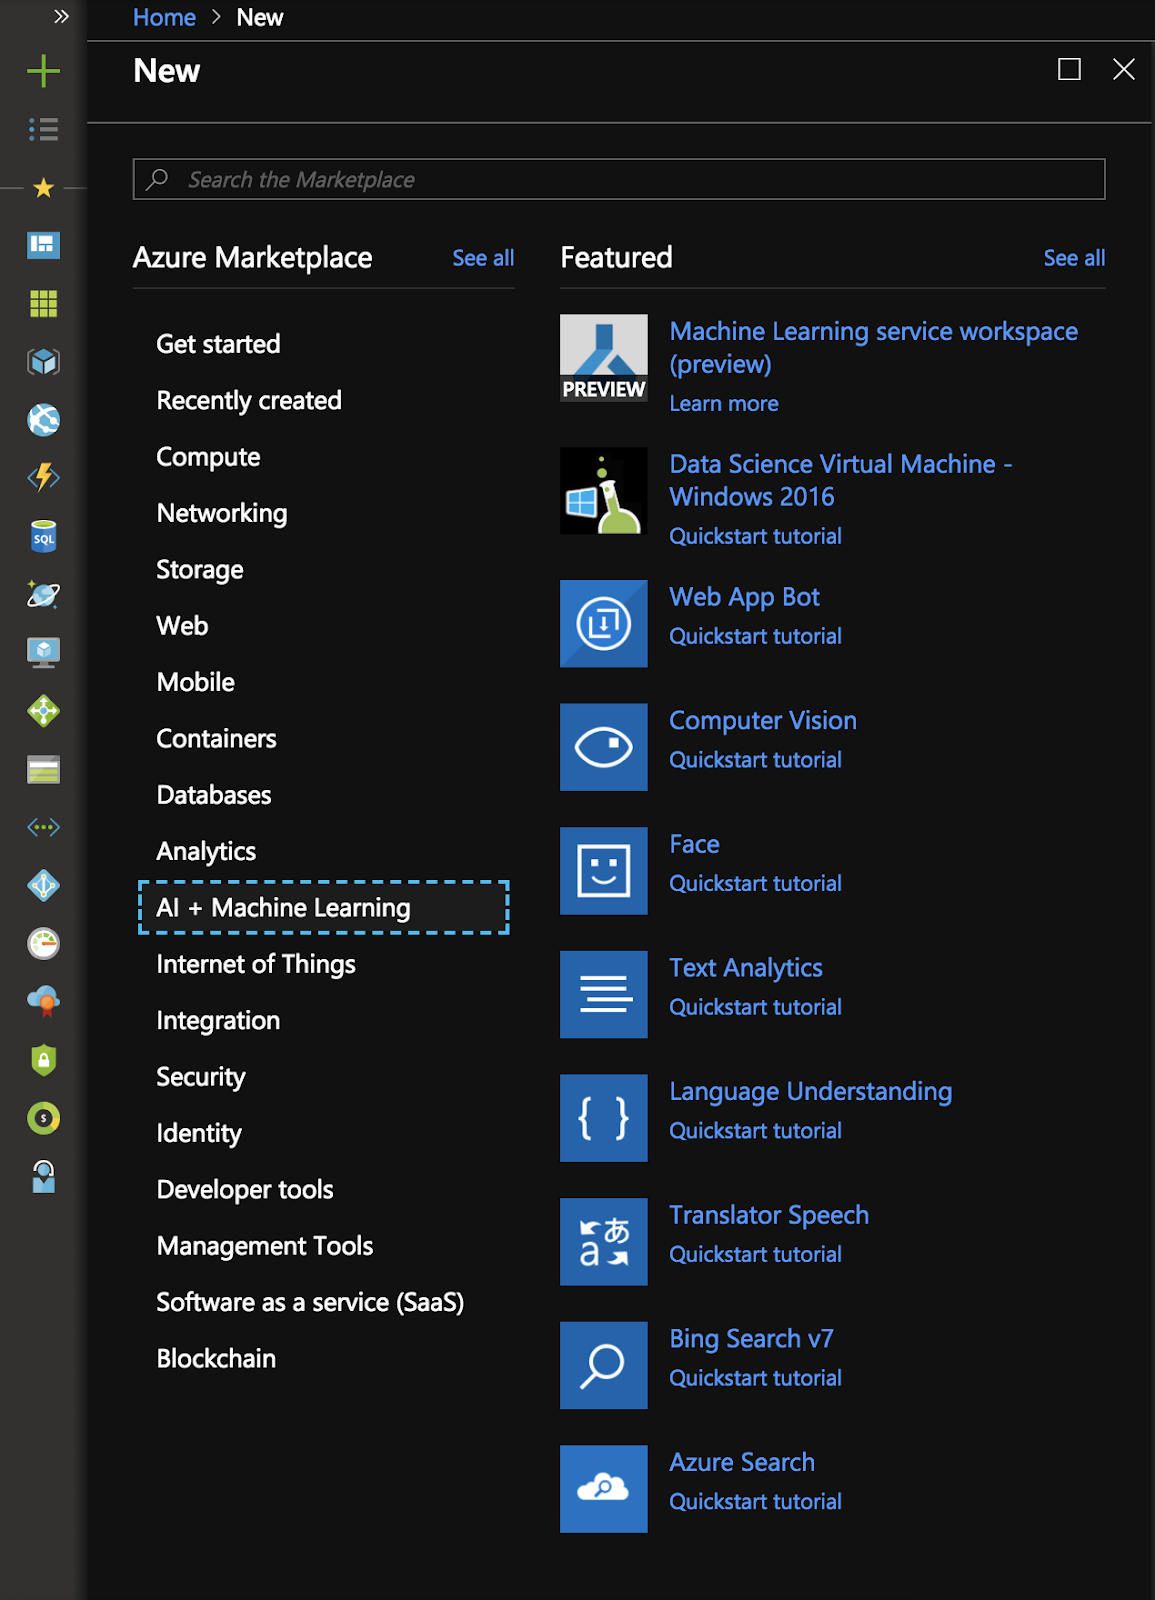Open the App Services globe icon
Image resolution: width=1155 pixels, height=1600 pixels.
pyautogui.click(x=43, y=420)
